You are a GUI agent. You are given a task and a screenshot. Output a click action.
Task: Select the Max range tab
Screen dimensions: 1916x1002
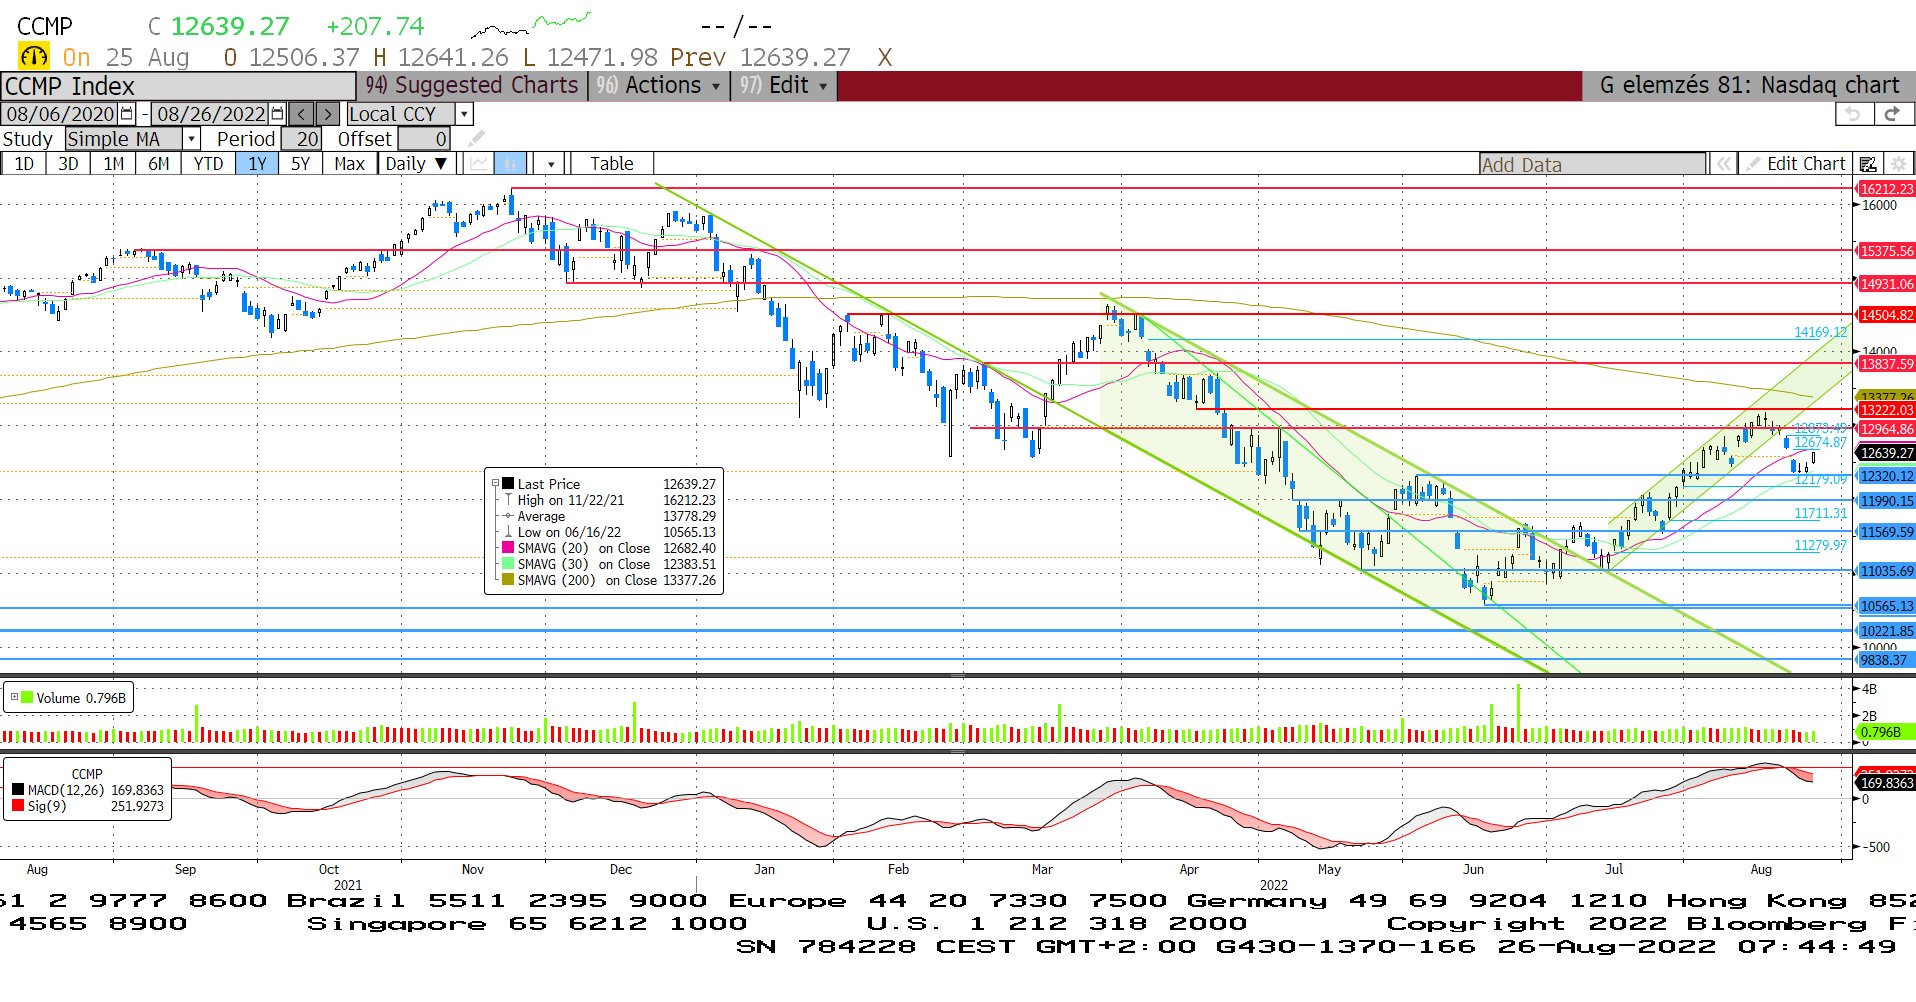click(x=349, y=163)
